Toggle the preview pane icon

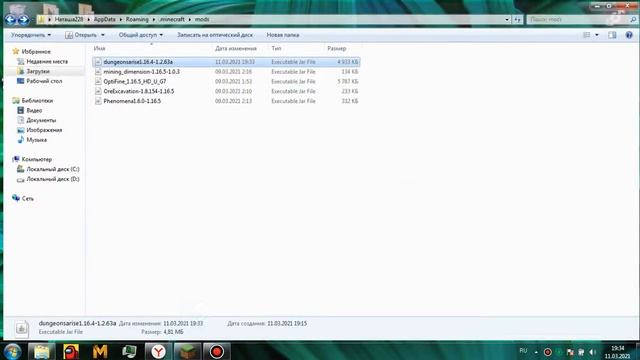612,35
